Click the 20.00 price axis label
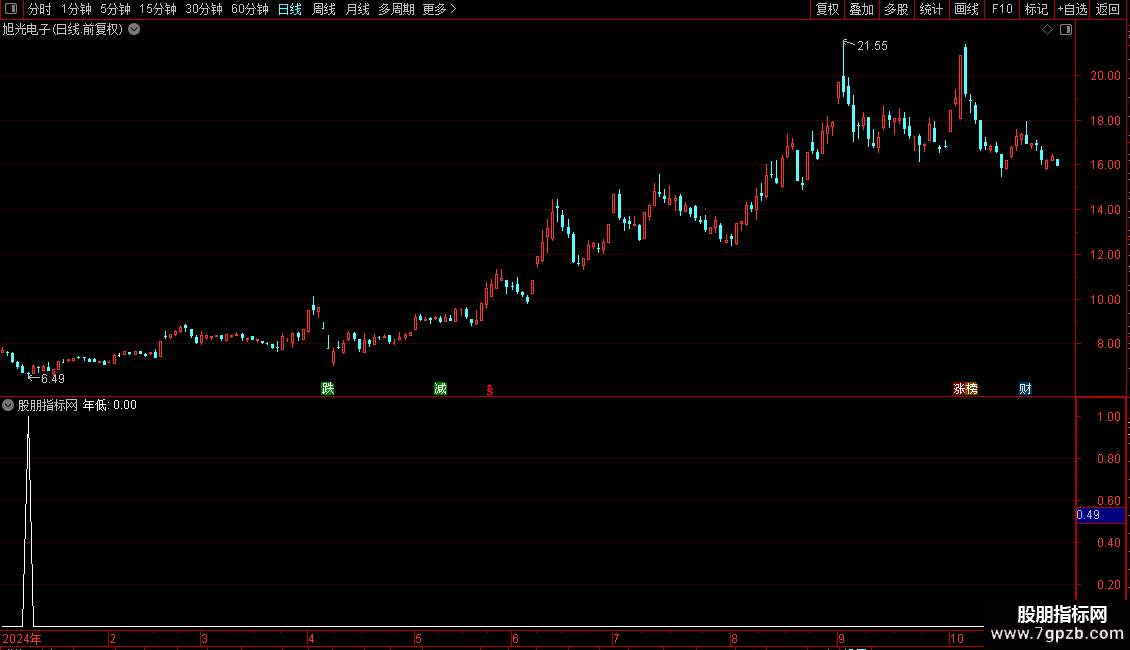 click(1105, 76)
